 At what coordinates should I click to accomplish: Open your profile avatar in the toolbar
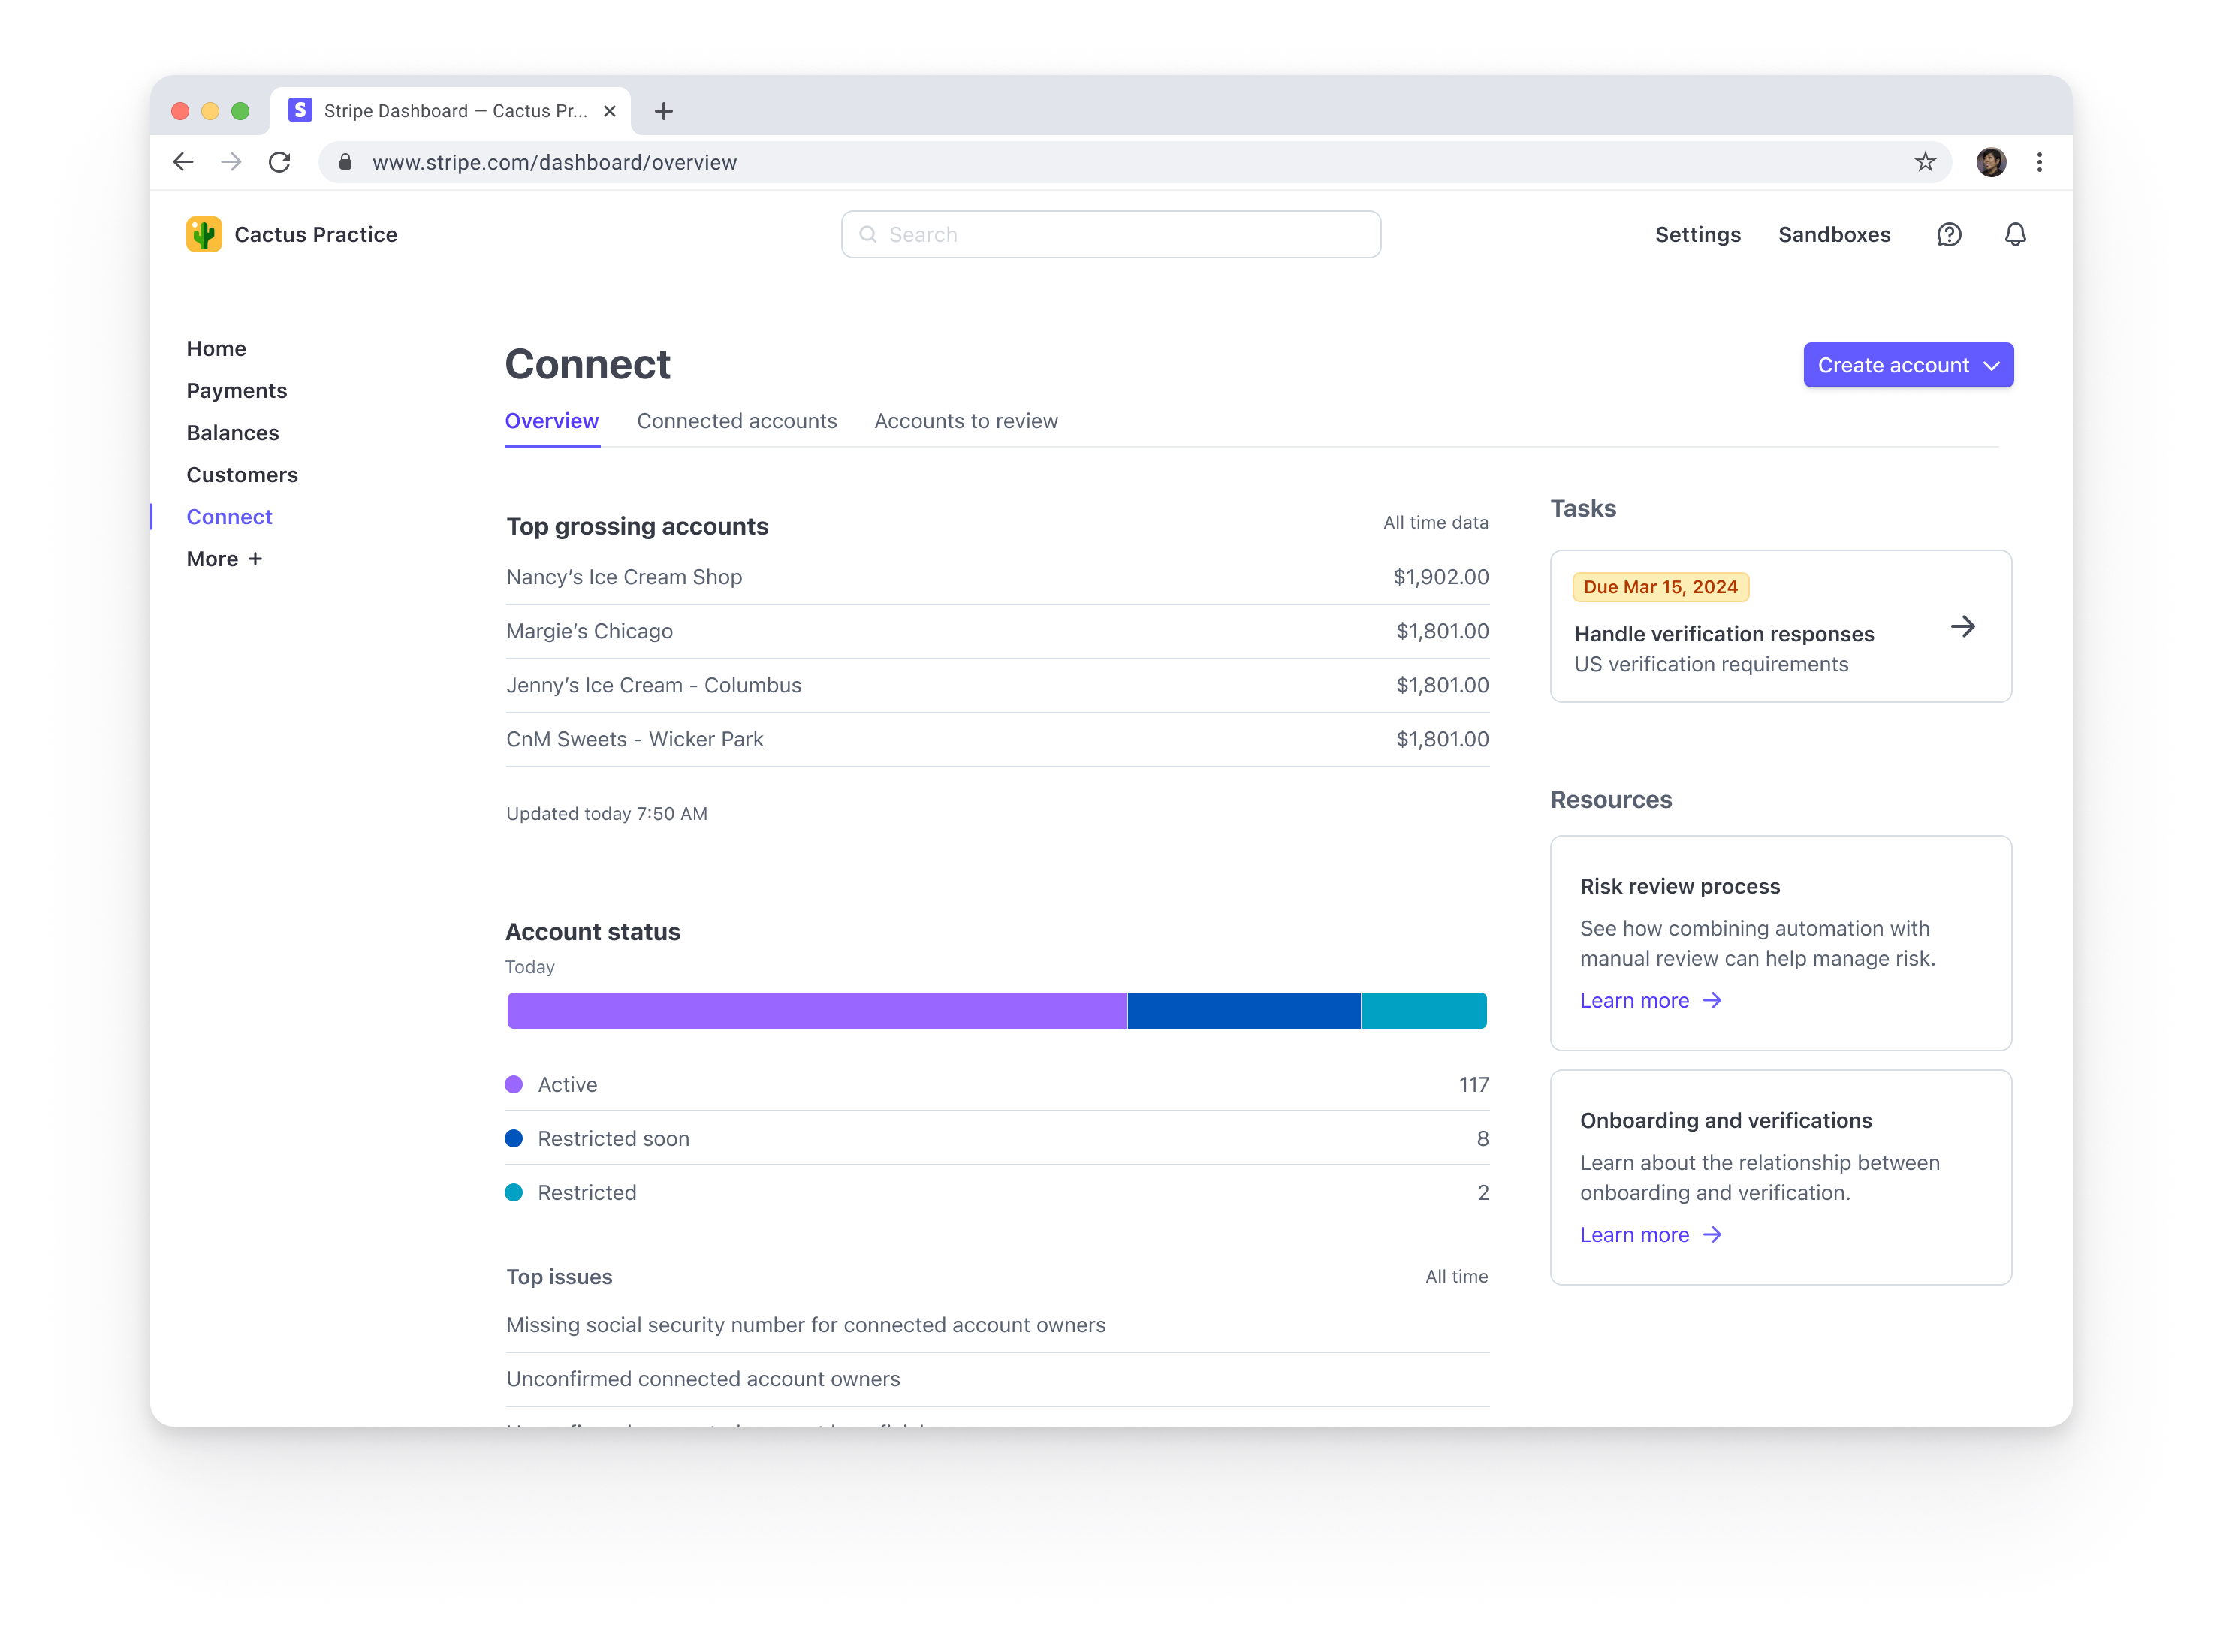tap(1991, 161)
